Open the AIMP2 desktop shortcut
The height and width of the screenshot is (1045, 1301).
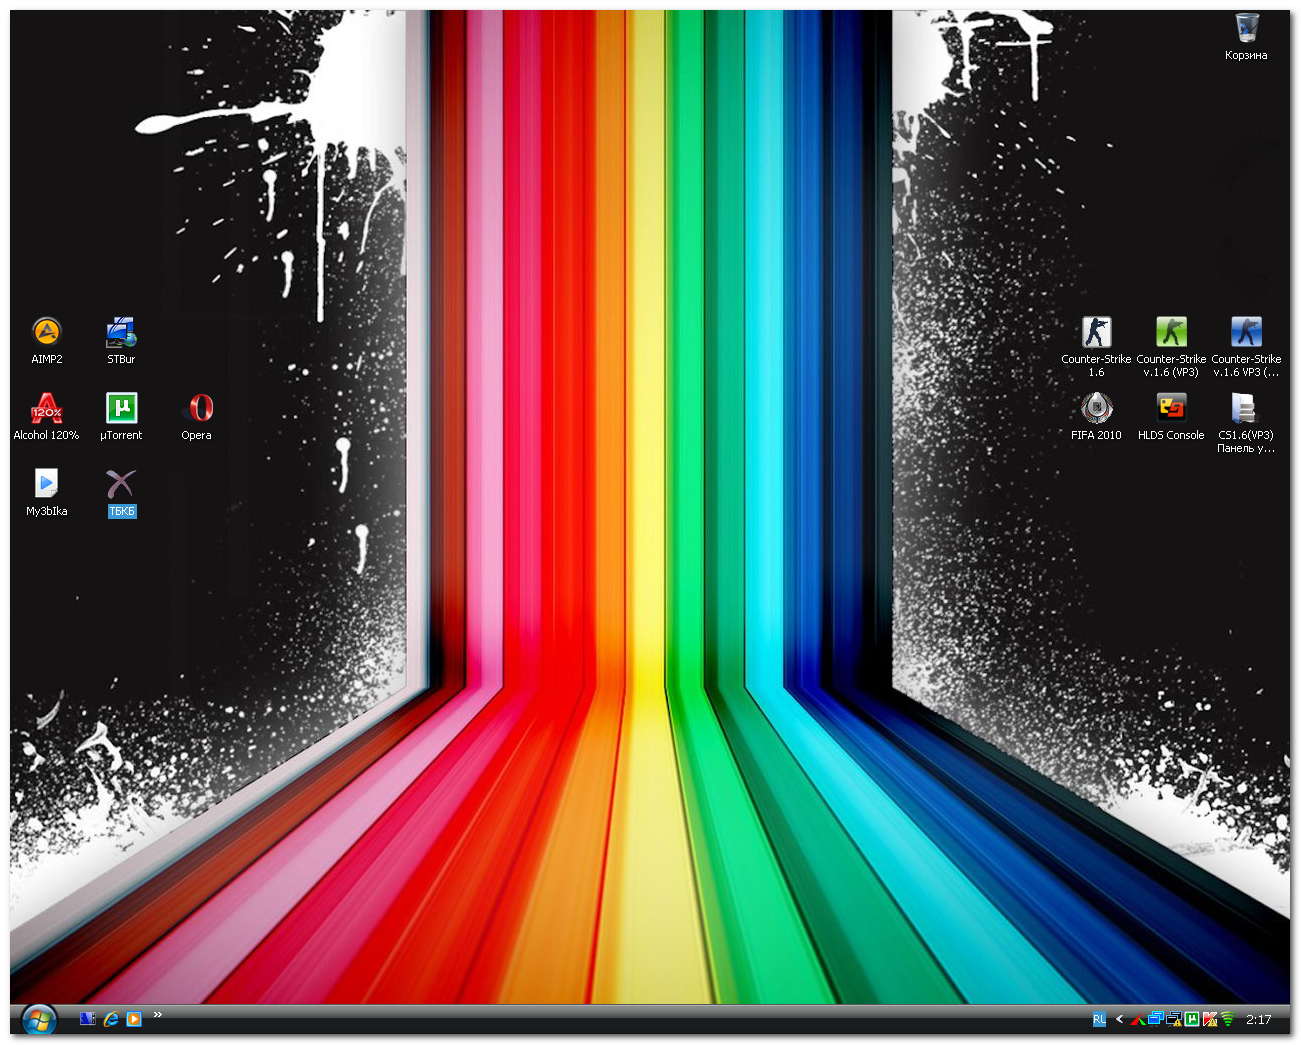(46, 332)
